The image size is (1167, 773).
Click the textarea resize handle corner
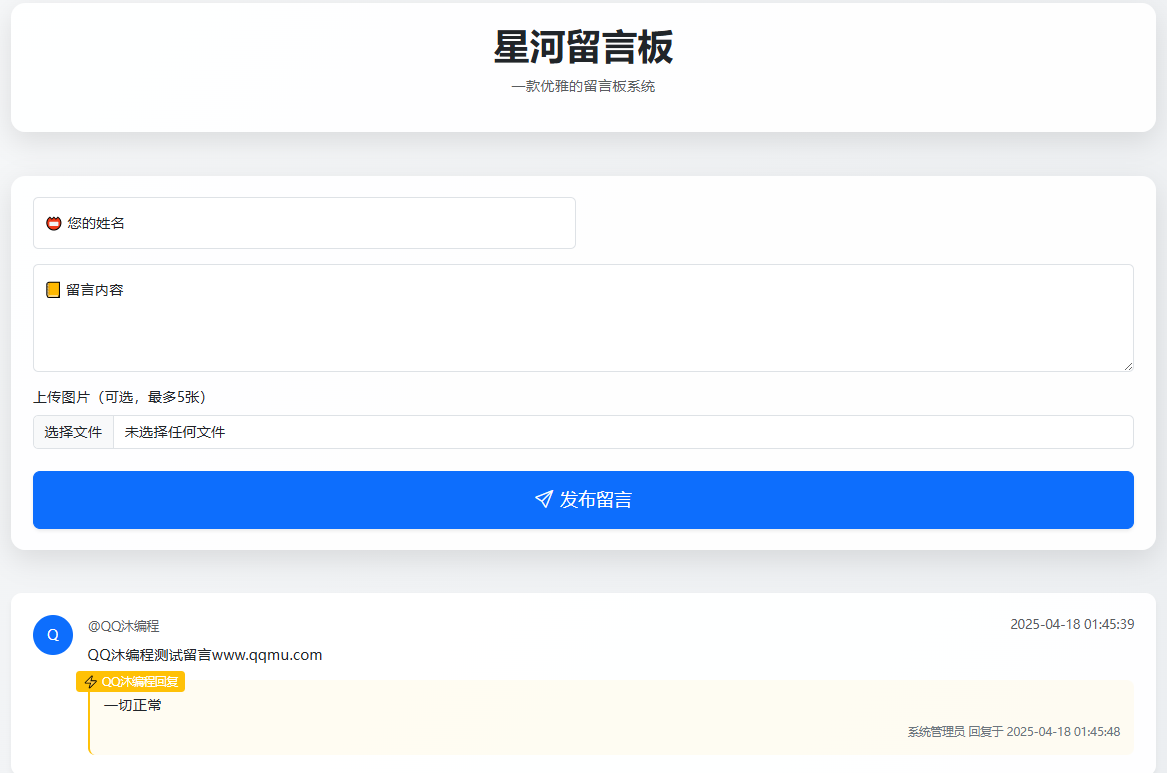(1128, 366)
